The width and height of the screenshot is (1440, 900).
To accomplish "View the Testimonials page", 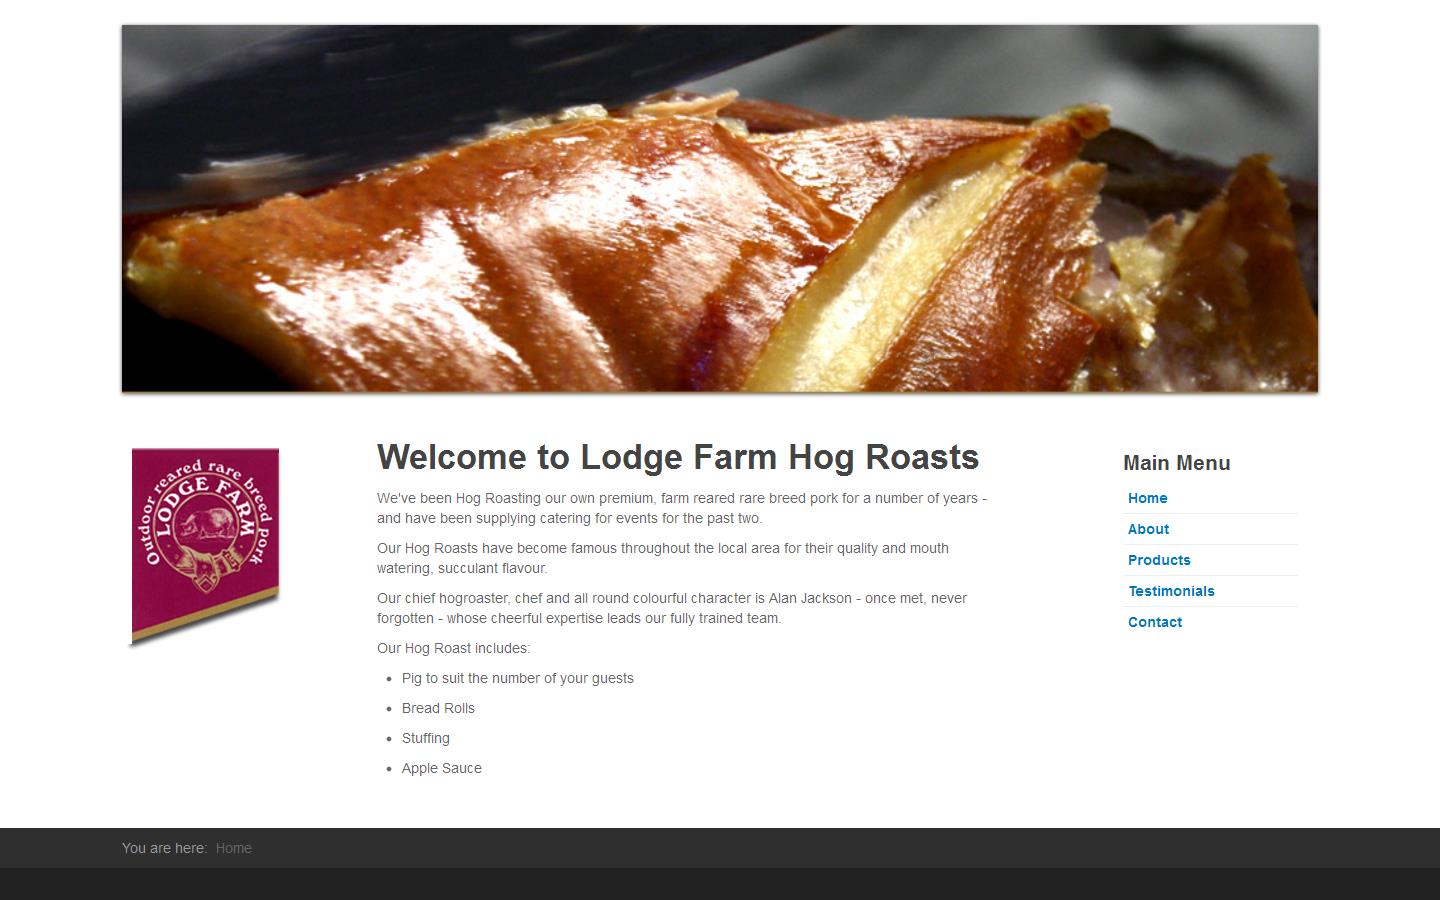I will coord(1171,591).
